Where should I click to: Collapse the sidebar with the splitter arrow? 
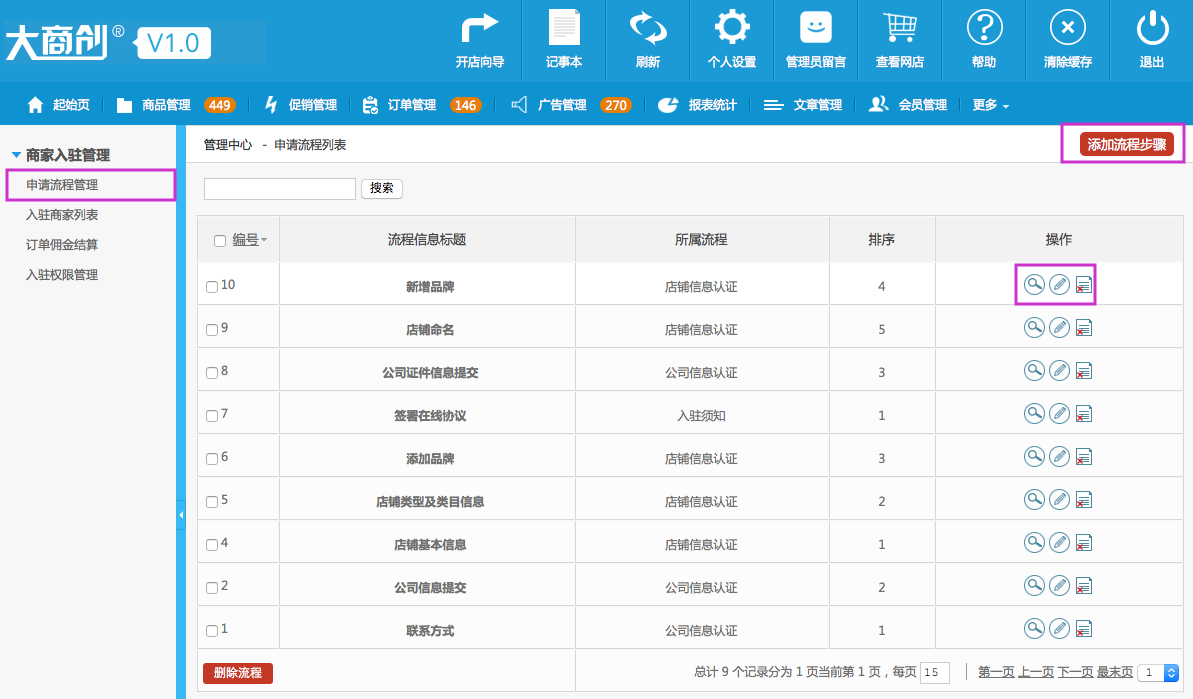click(180, 515)
